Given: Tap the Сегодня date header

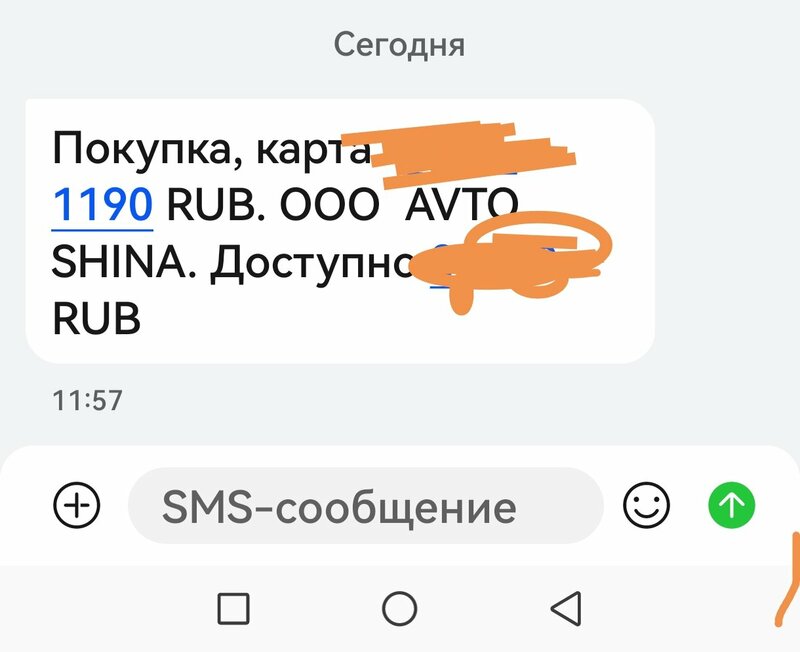Looking at the screenshot, I should click(x=399, y=45).
